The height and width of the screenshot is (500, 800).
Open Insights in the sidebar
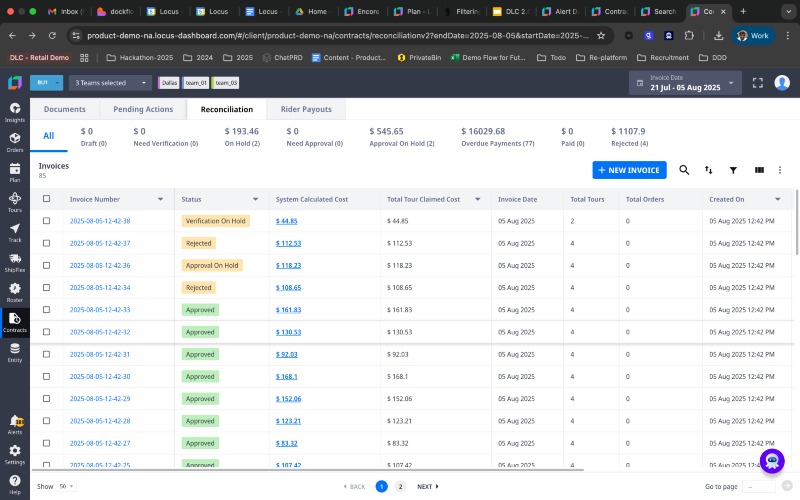[15, 111]
